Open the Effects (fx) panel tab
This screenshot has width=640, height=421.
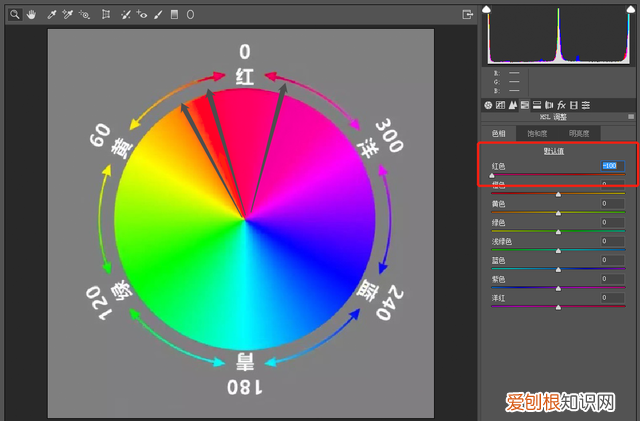point(562,104)
